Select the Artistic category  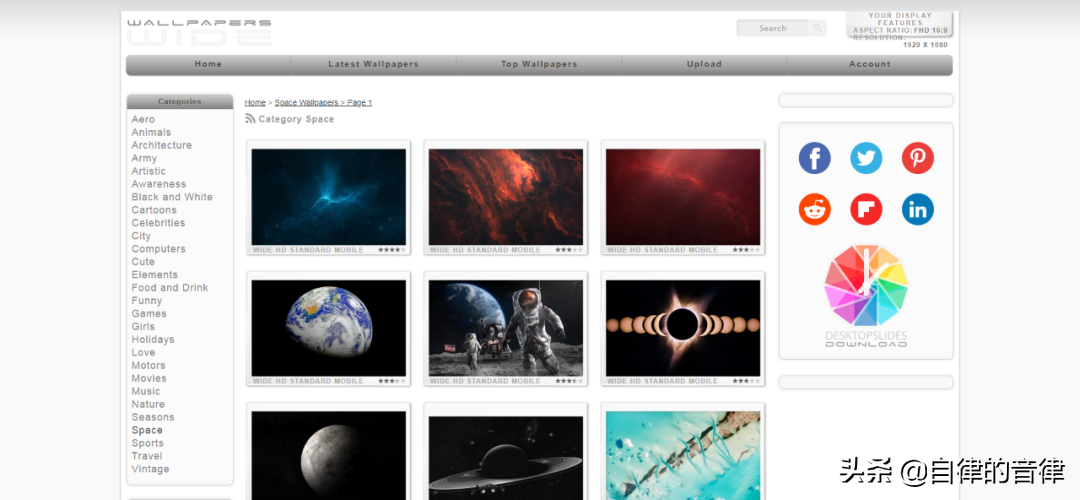[x=149, y=171]
